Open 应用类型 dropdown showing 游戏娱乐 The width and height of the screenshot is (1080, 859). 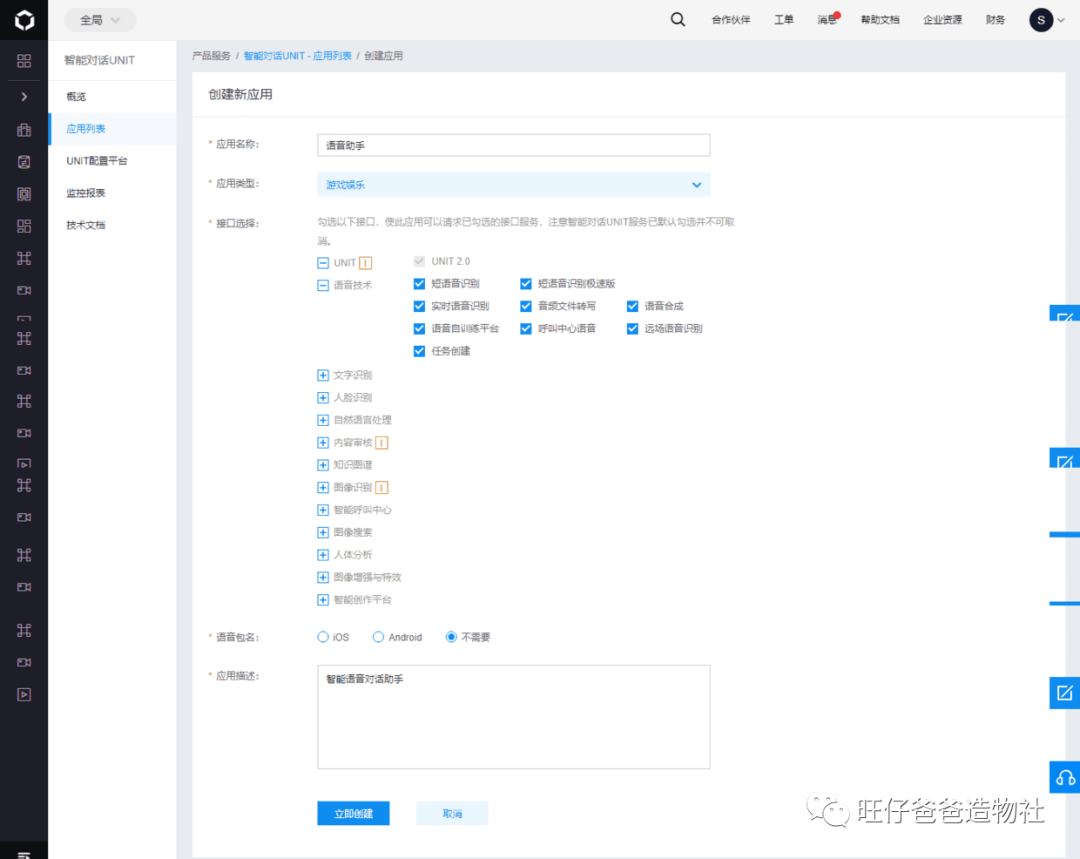pos(514,185)
